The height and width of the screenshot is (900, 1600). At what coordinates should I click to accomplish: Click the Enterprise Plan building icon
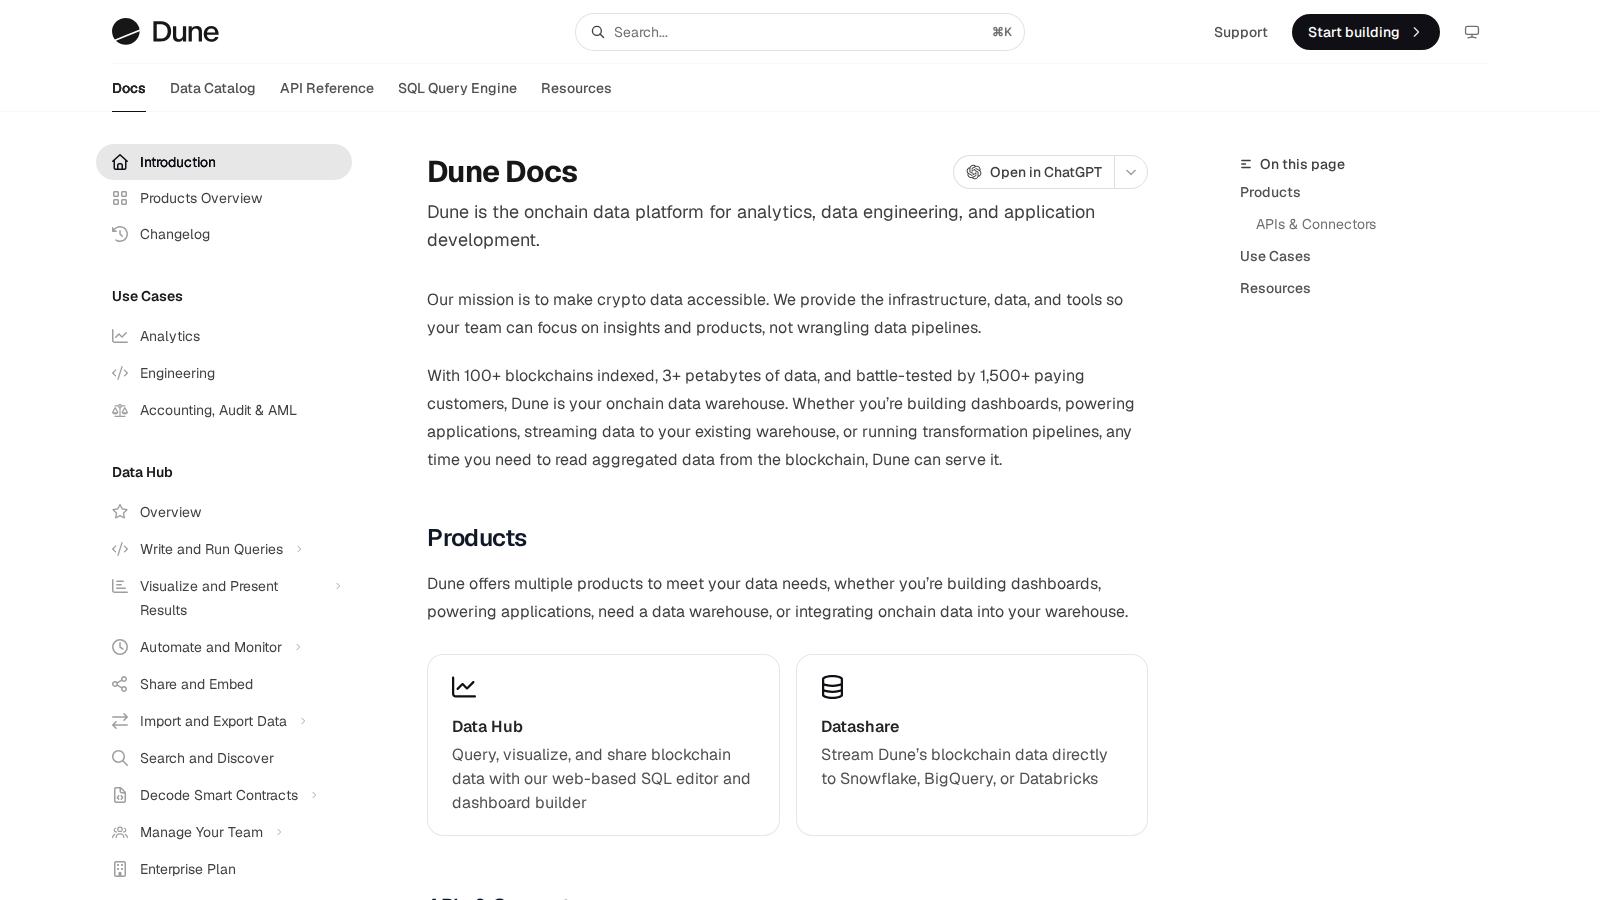pyautogui.click(x=120, y=869)
